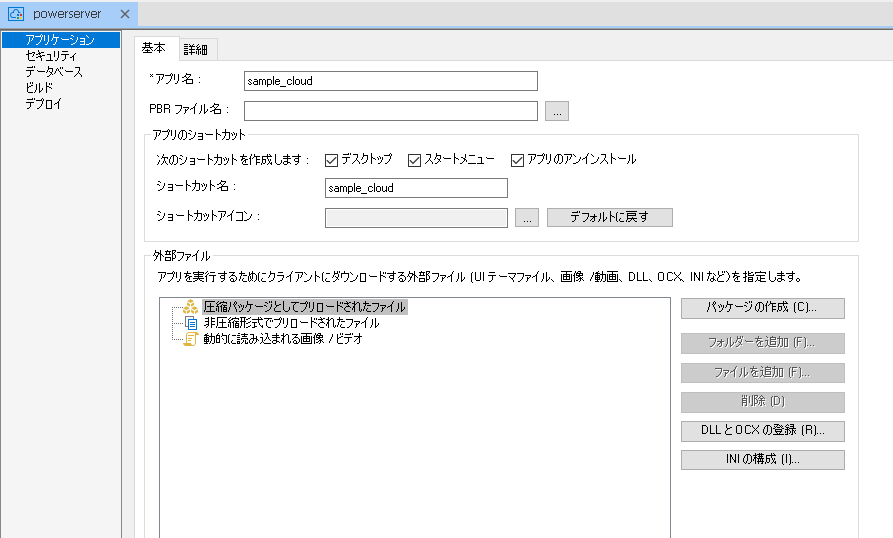Browse for the PBR file
This screenshot has height=538, width=893.
point(557,111)
